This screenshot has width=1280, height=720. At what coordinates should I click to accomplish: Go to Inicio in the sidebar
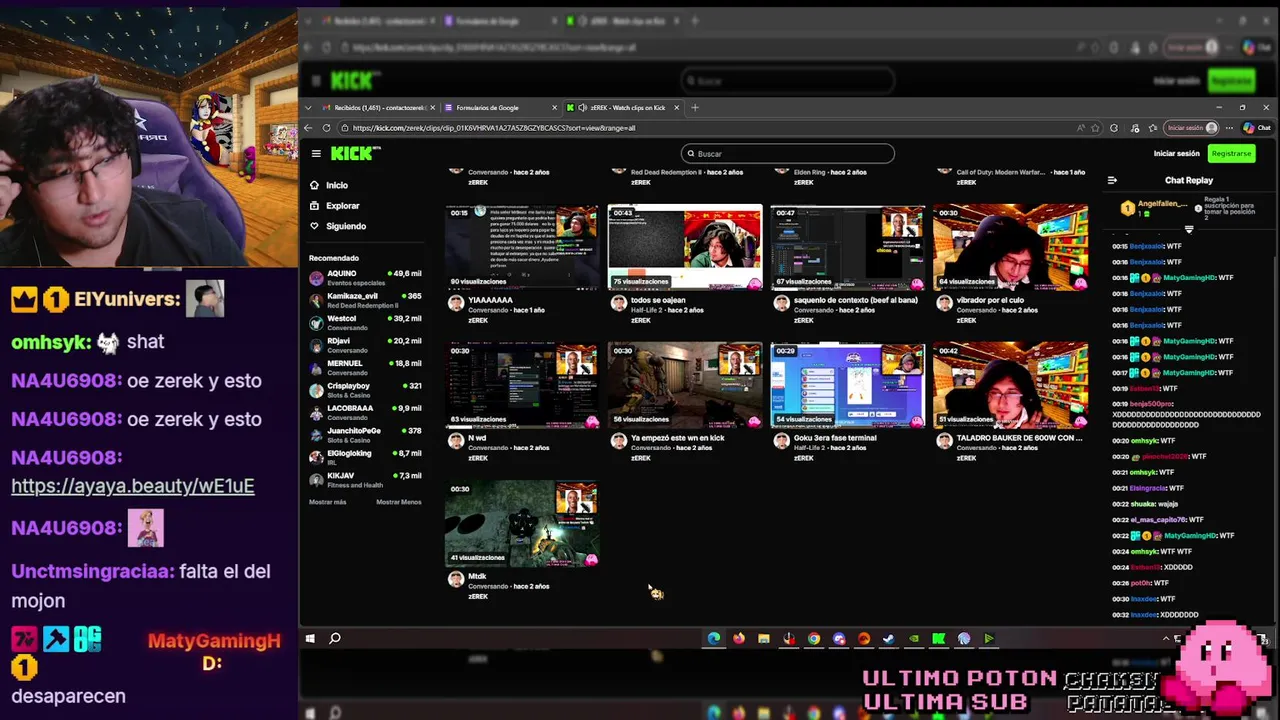[x=337, y=185]
